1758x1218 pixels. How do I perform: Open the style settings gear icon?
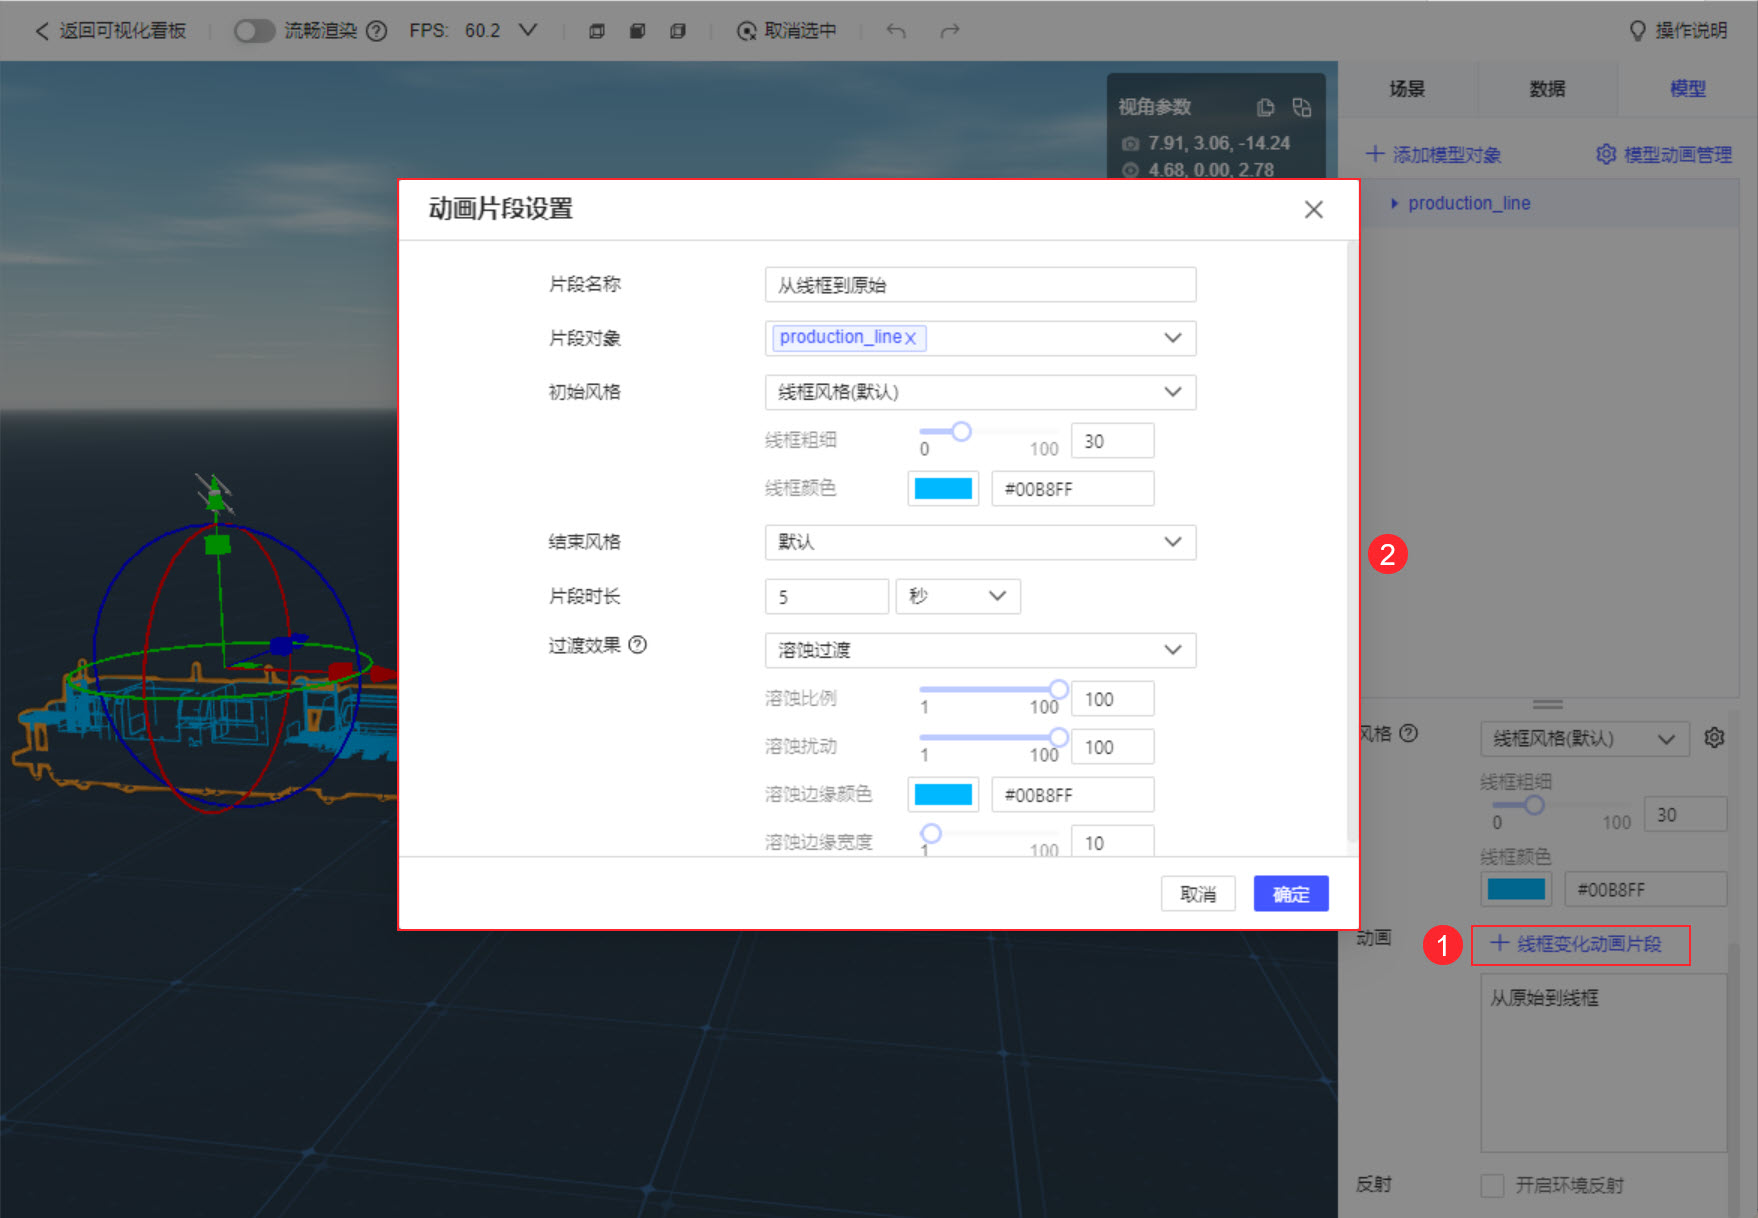[1714, 738]
